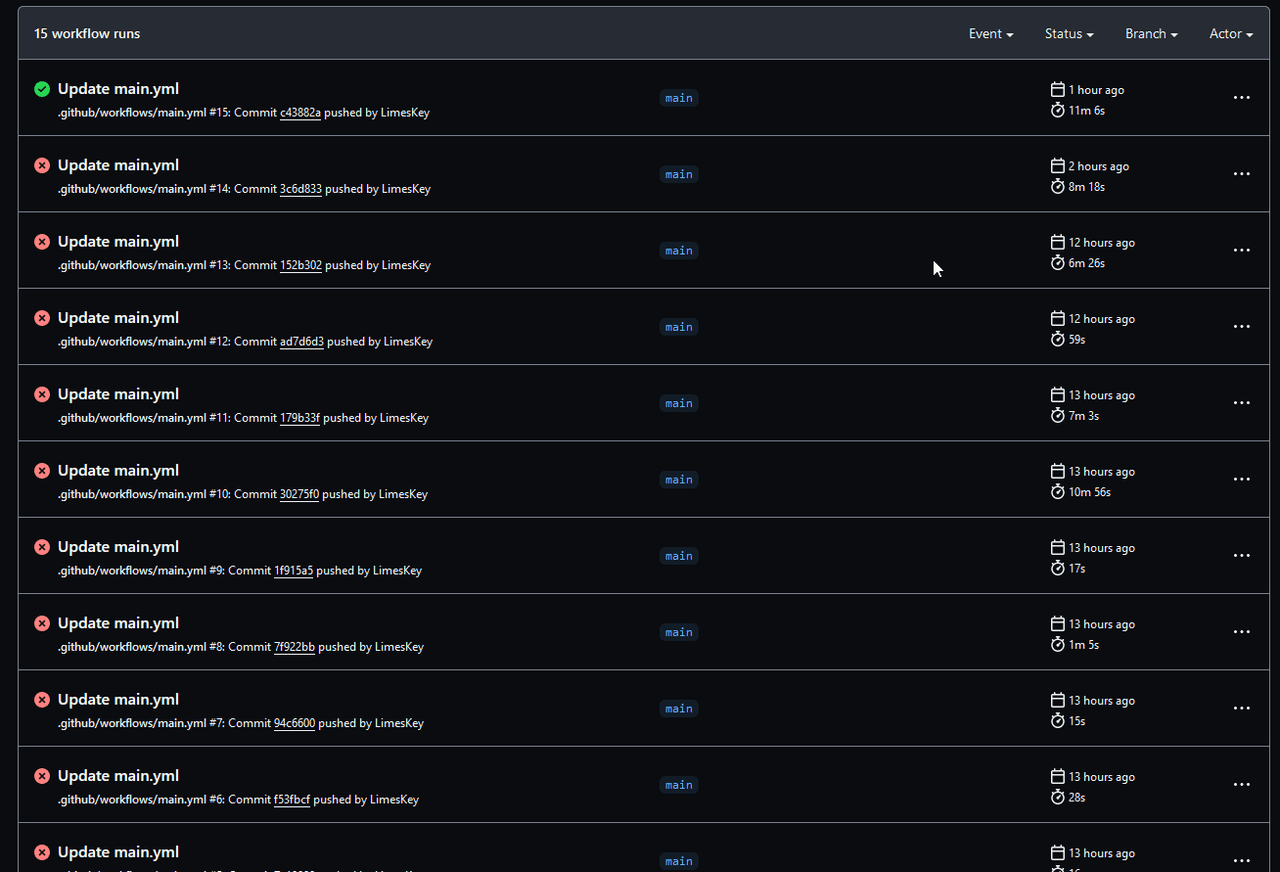1280x872 pixels.
Task: Open the Actor filter dropdown
Action: click(1230, 34)
